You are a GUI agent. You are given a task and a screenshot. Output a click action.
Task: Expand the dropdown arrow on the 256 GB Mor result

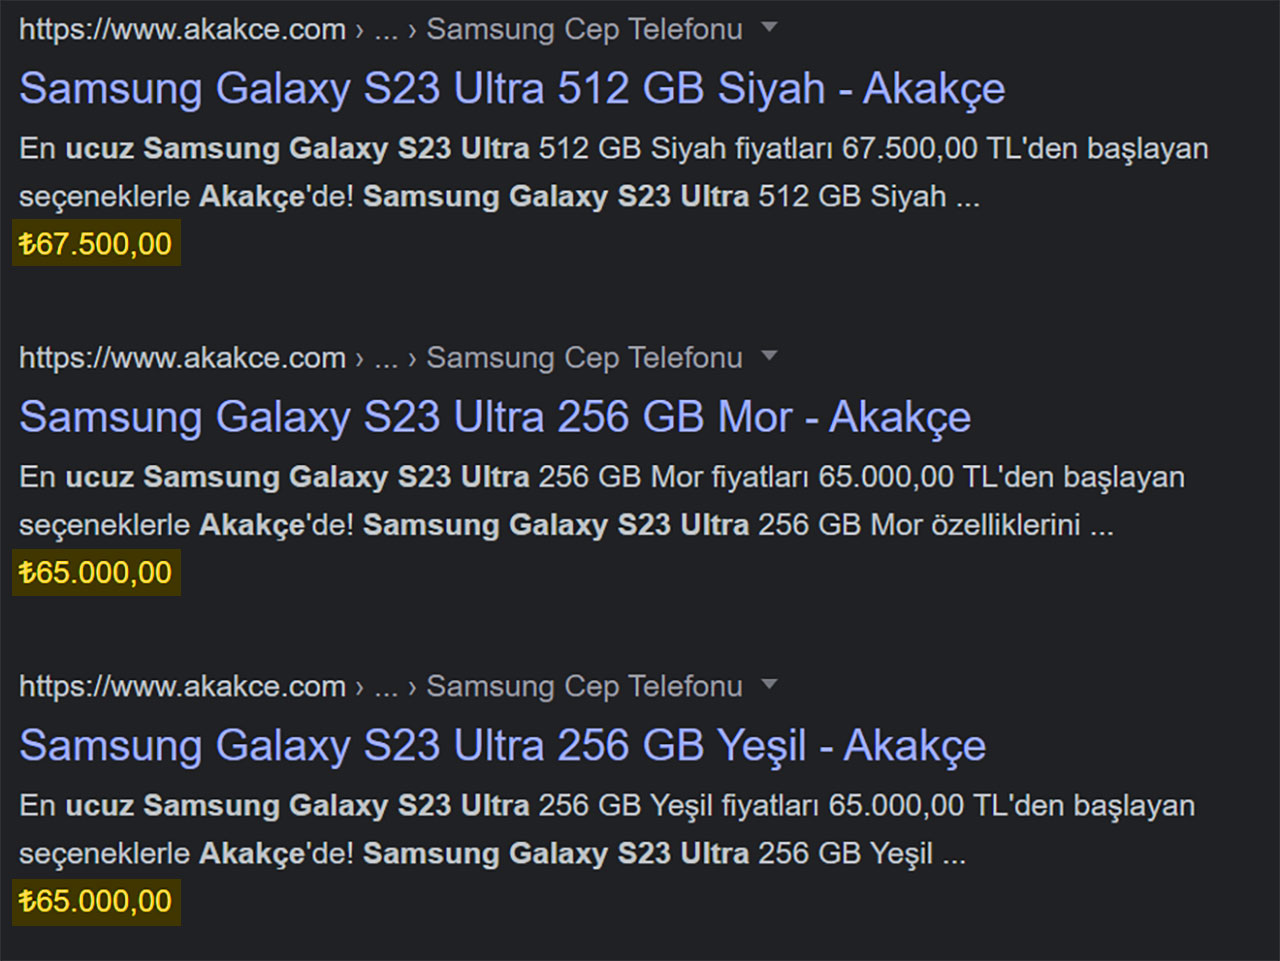(768, 357)
